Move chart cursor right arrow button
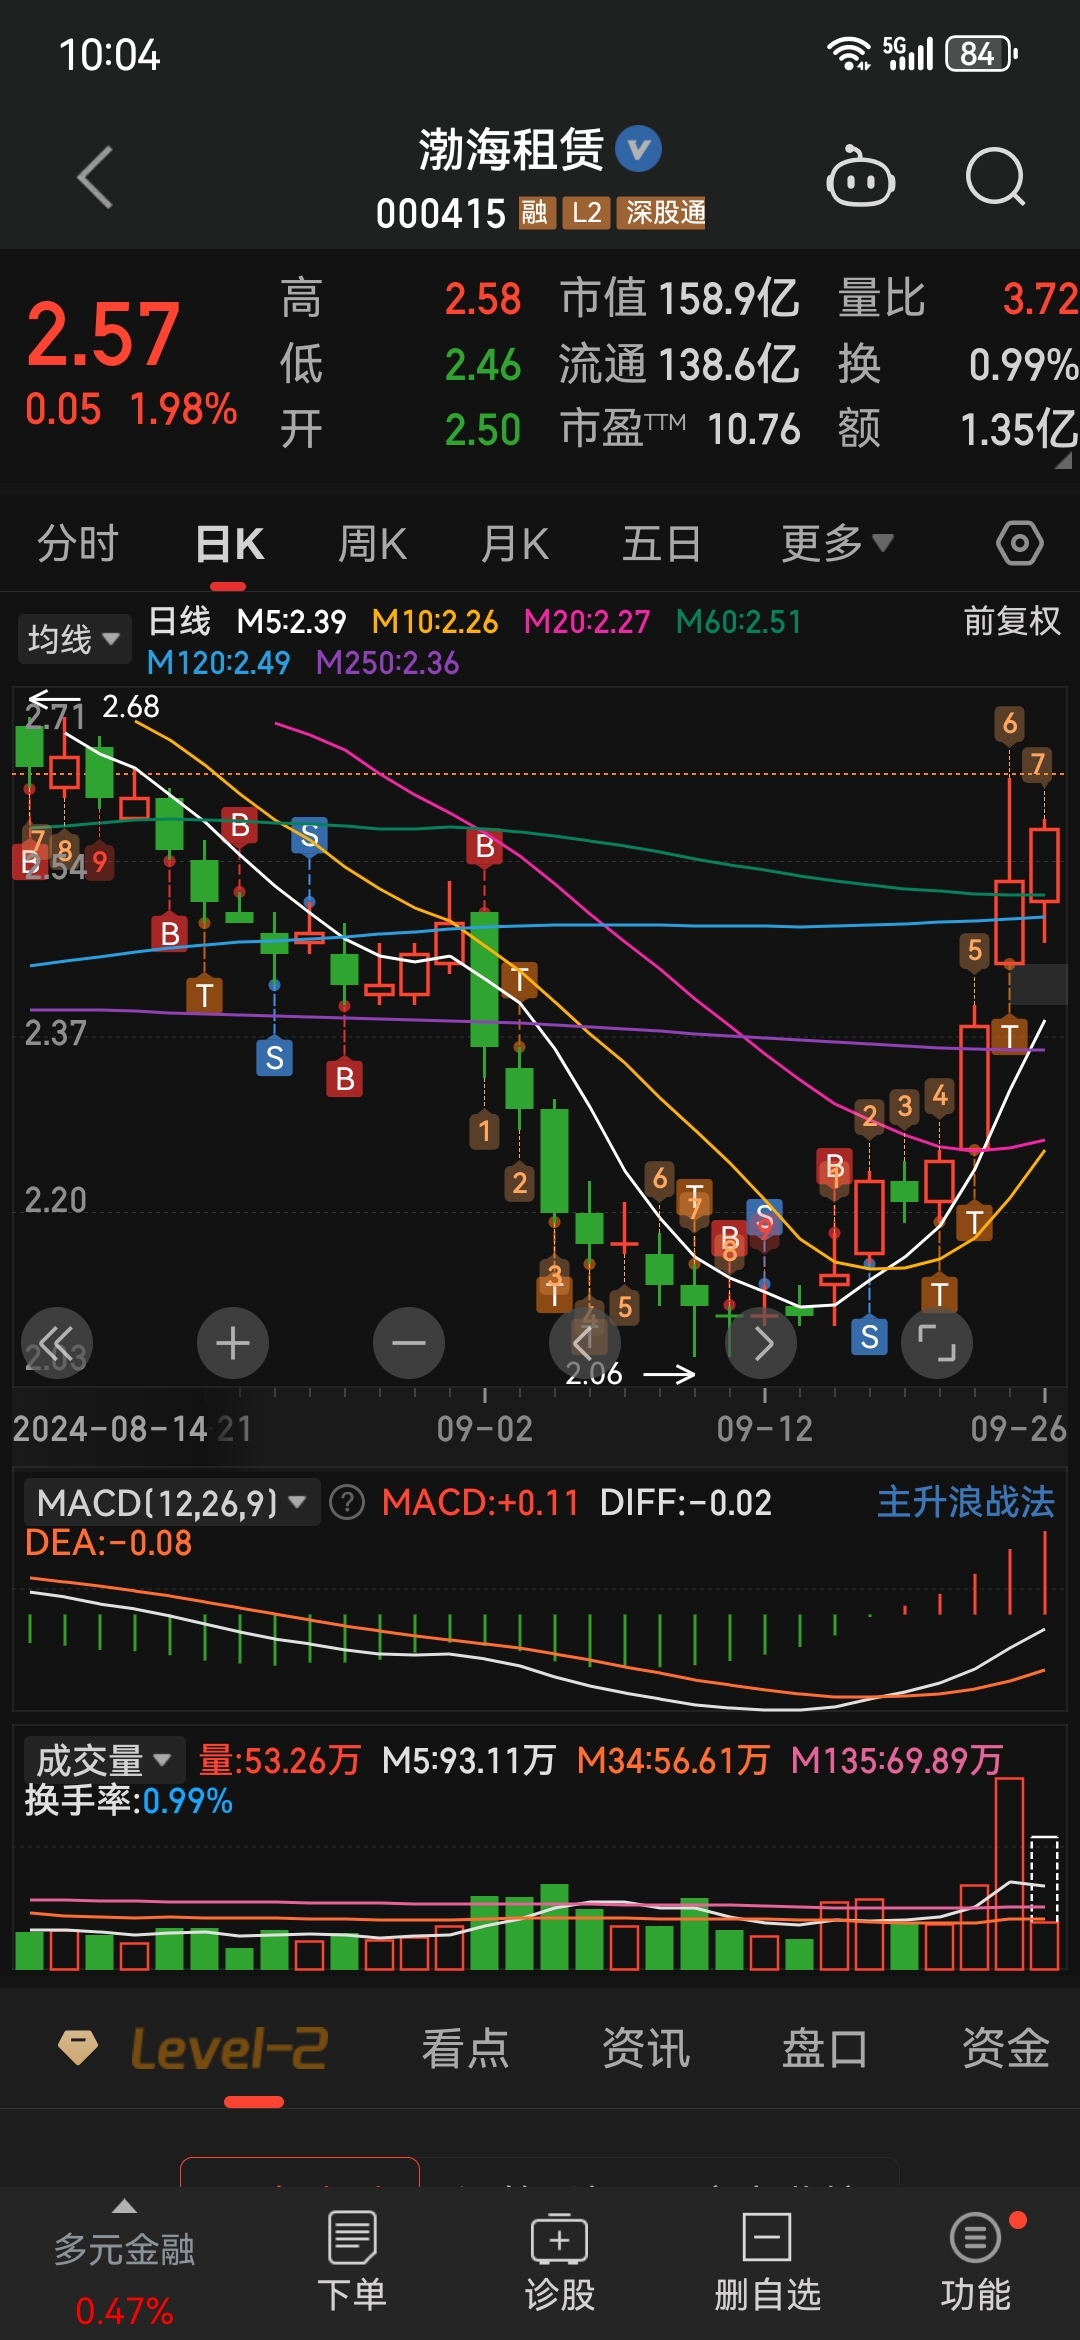 pos(761,1343)
